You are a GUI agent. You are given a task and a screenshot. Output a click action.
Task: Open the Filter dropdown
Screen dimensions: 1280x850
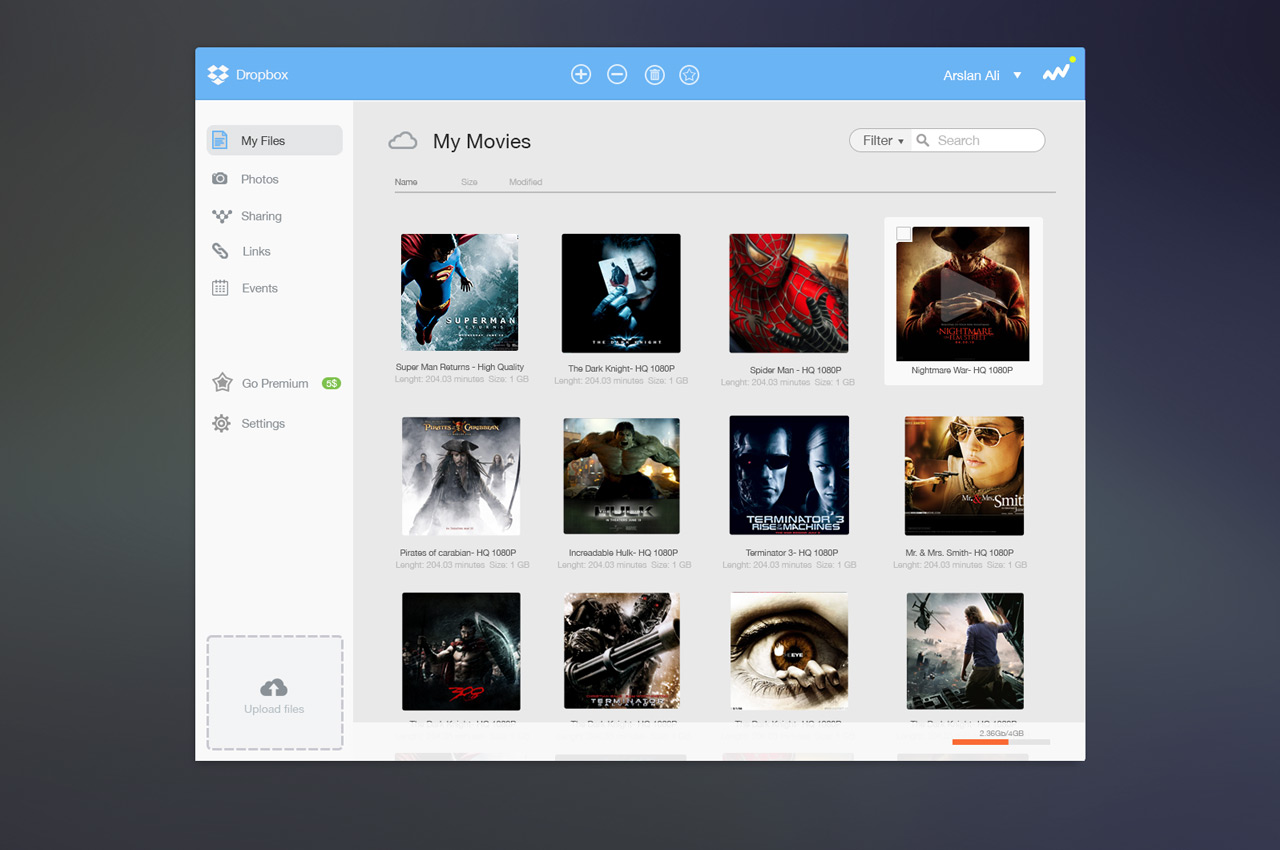tap(882, 141)
